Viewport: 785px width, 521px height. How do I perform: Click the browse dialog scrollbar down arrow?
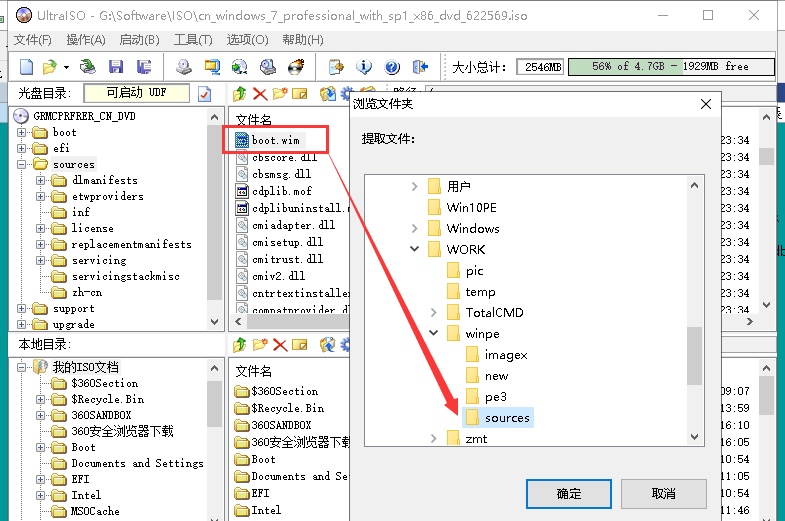point(694,437)
